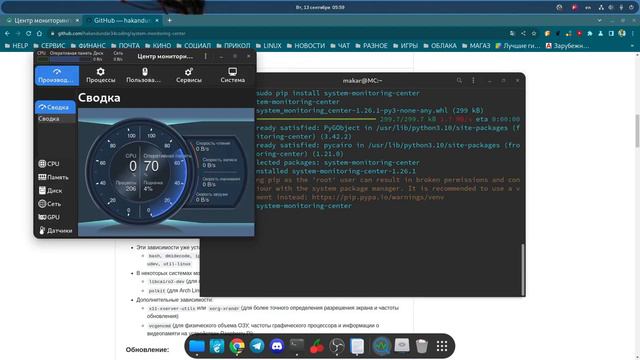Open the ОБЛАКА bookmarks folder
Image resolution: width=640 pixels, height=360 pixels.
(440, 46)
